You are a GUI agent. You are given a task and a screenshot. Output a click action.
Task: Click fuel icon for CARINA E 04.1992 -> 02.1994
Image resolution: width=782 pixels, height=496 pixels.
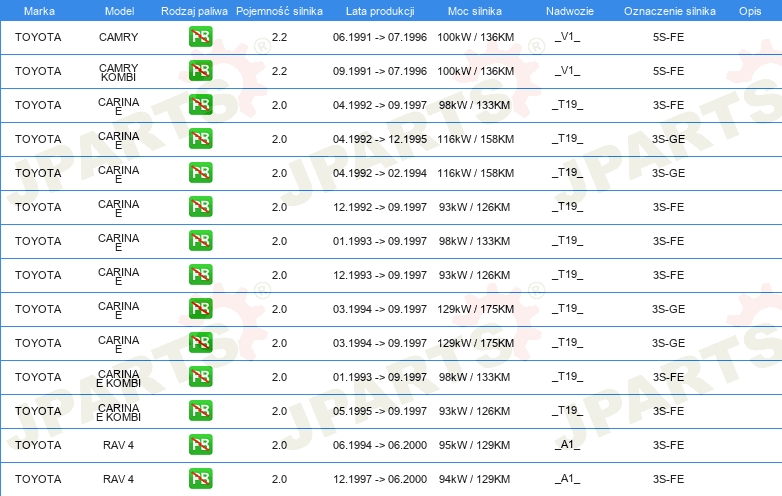coord(200,172)
